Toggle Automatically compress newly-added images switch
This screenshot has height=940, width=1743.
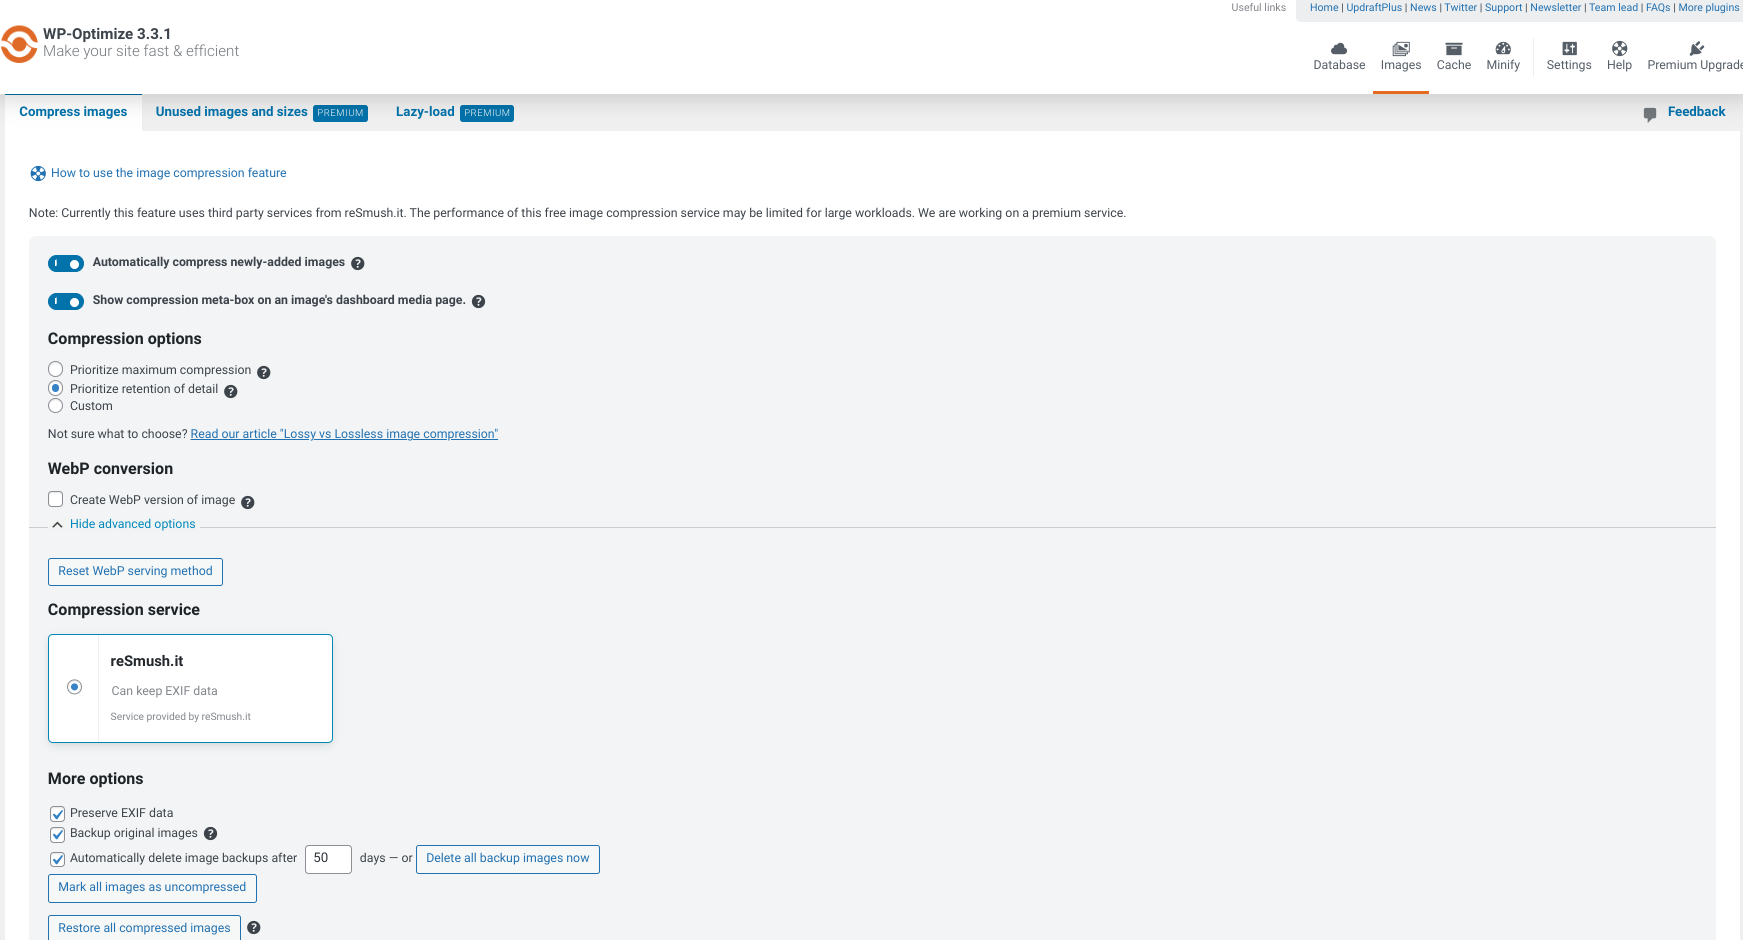66,264
